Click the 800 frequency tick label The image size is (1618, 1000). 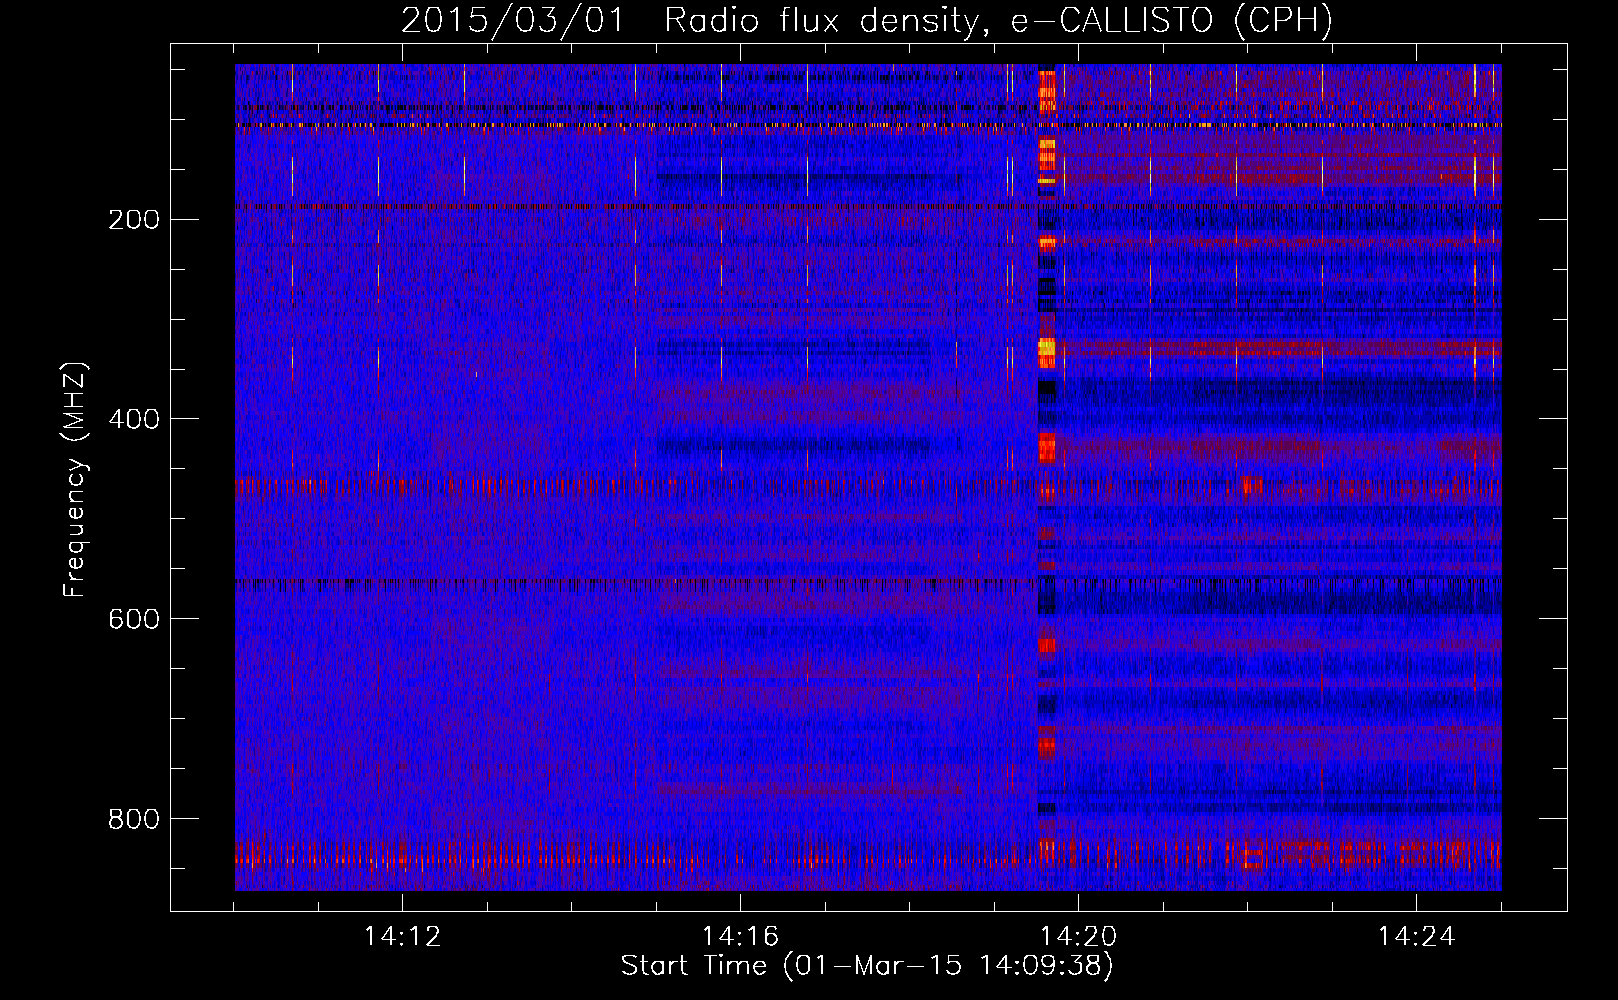(x=133, y=819)
